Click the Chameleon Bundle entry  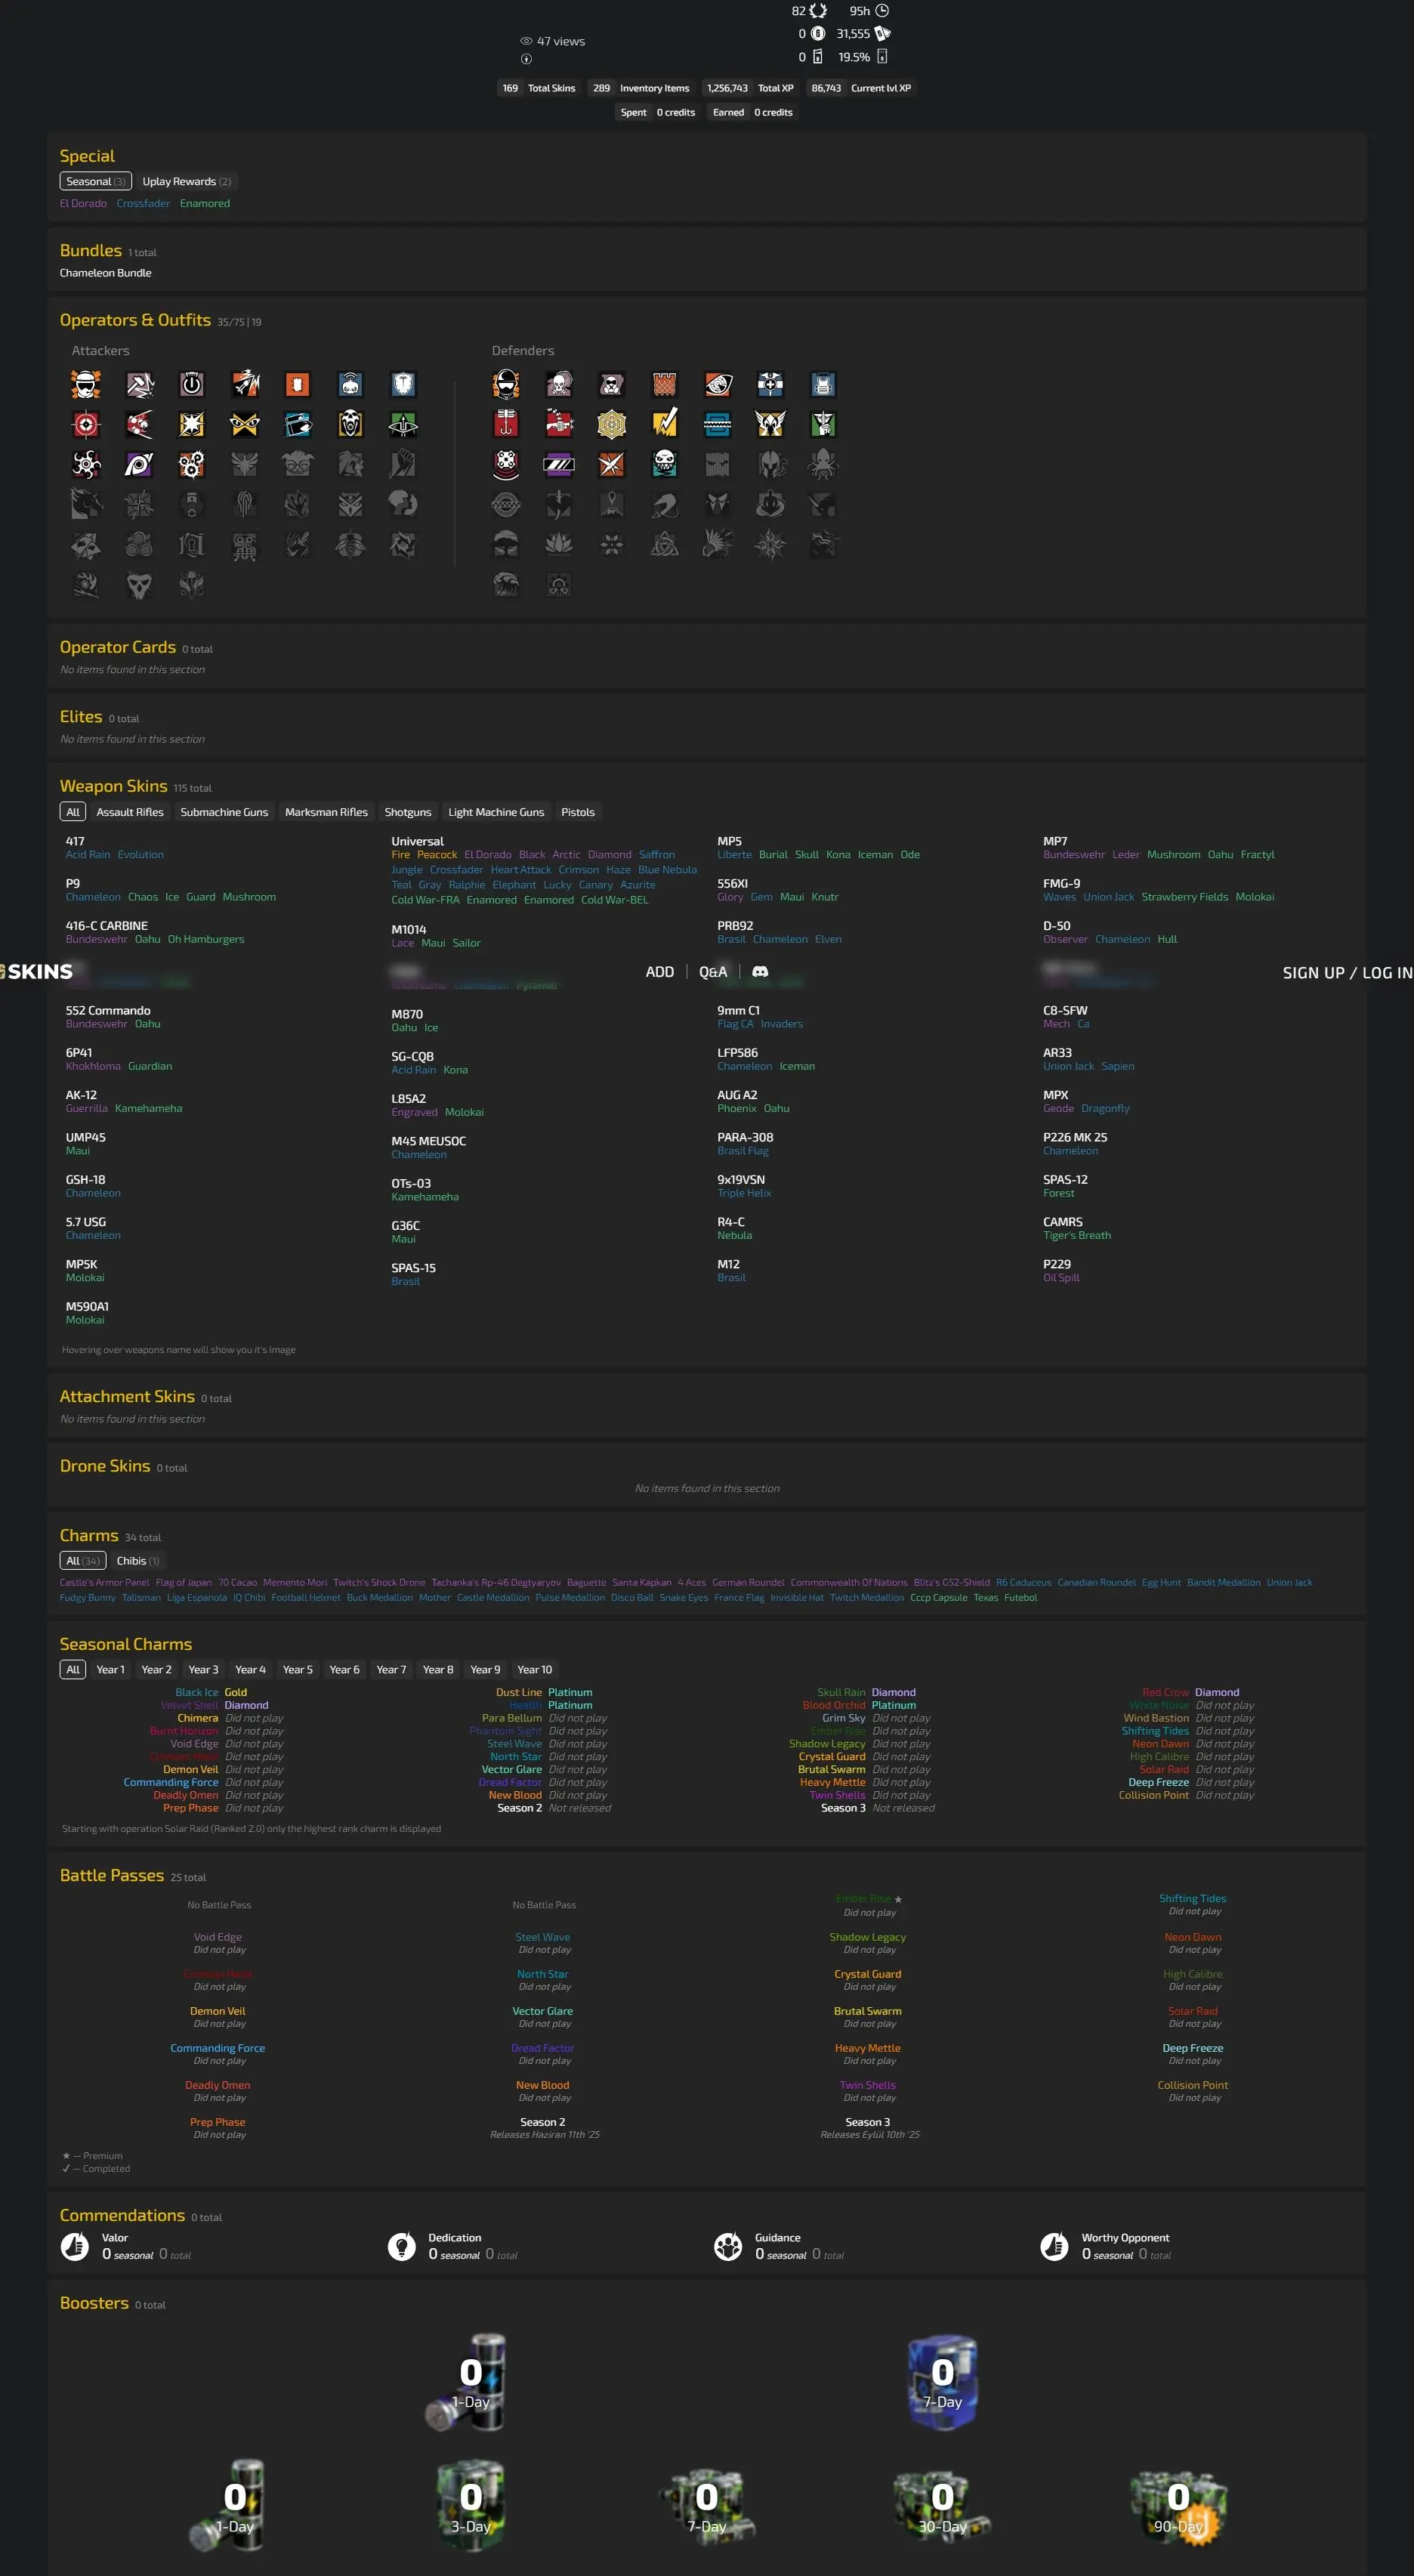[106, 273]
